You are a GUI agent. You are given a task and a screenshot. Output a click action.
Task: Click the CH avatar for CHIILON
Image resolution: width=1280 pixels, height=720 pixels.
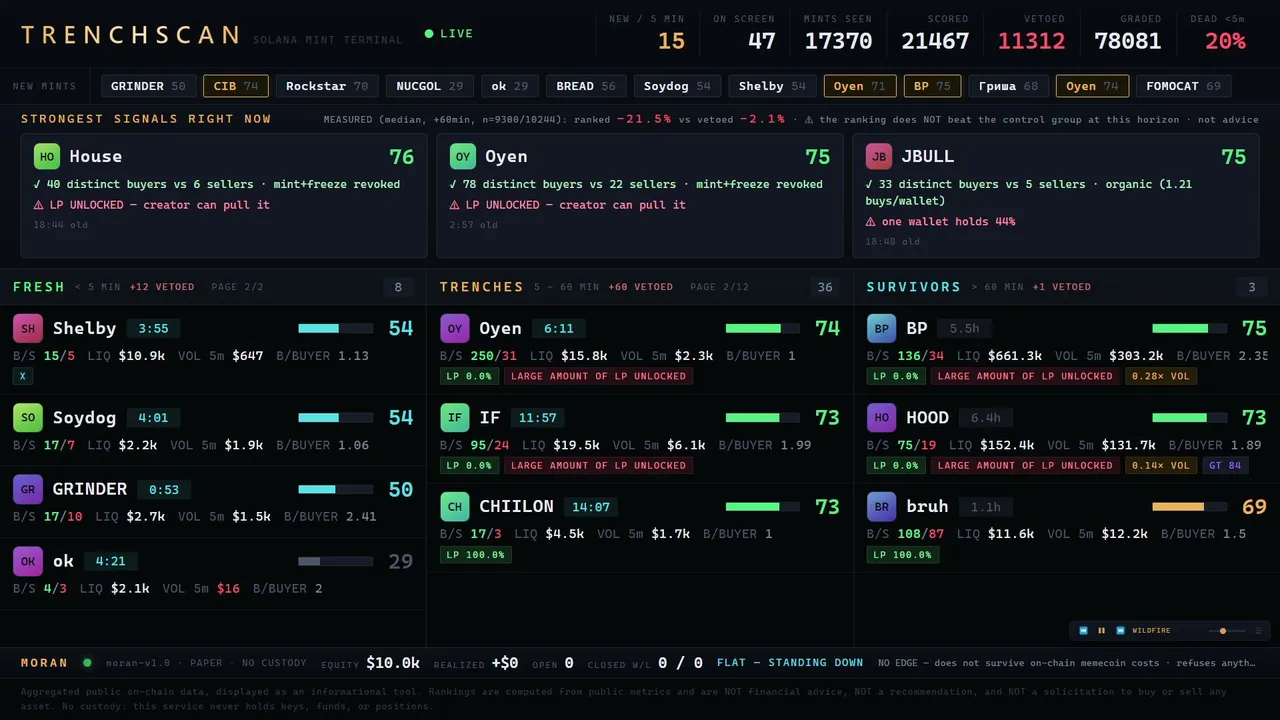pyautogui.click(x=455, y=506)
